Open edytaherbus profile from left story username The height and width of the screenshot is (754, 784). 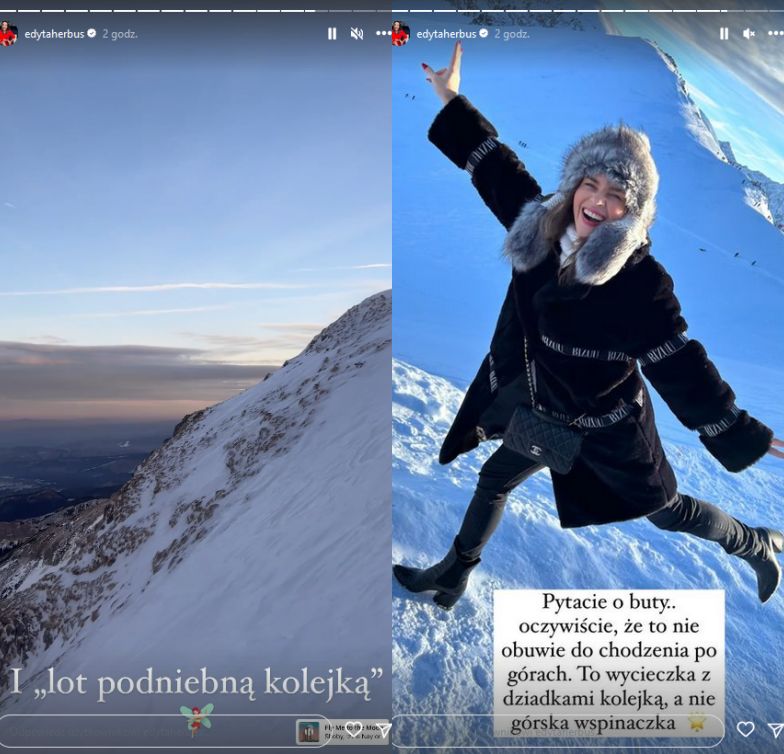point(54,34)
